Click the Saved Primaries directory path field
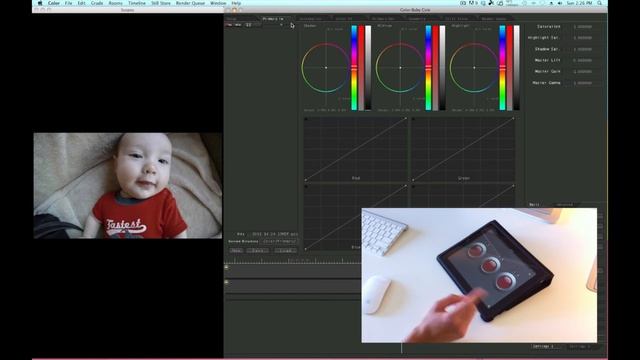 [279, 242]
